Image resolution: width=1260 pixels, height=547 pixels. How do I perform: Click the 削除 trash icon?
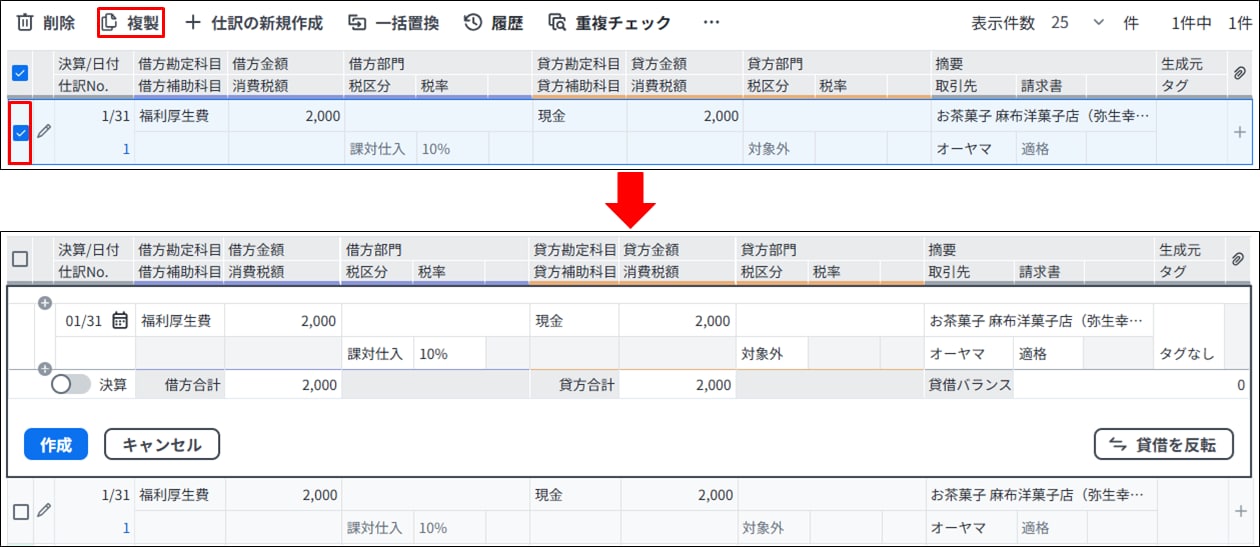pyautogui.click(x=25, y=22)
